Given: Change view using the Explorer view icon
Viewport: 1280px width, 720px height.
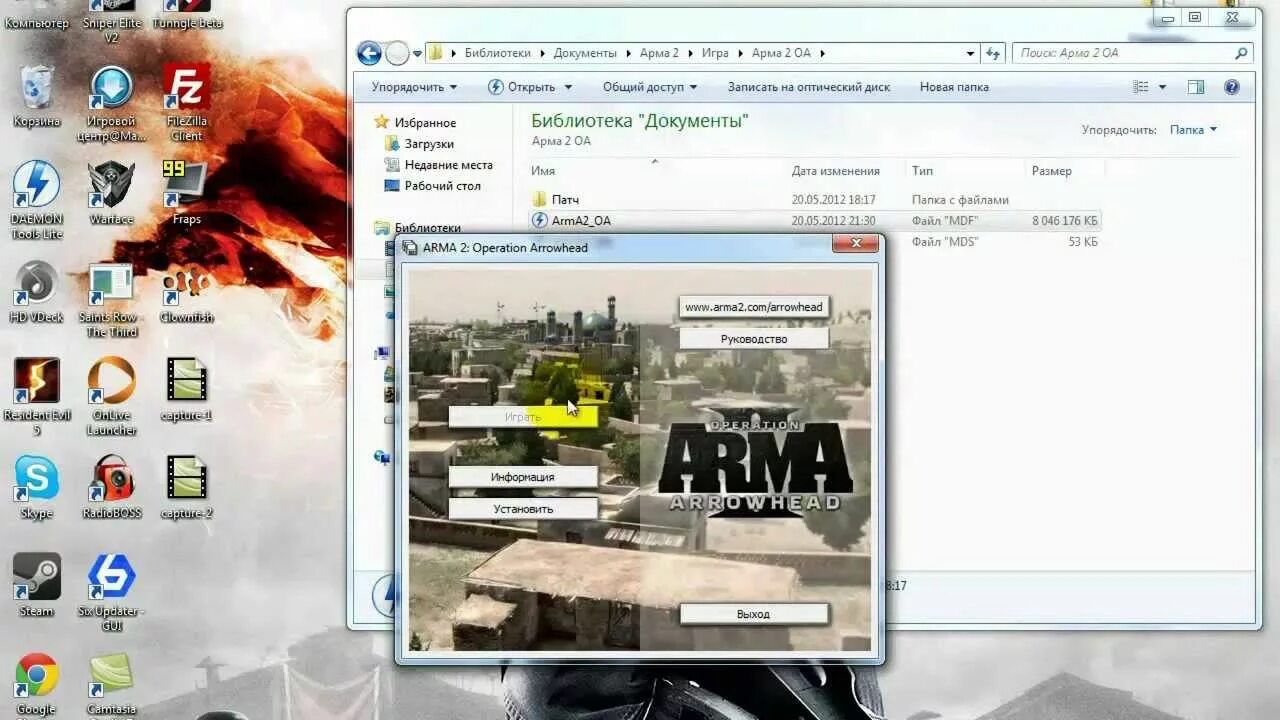Looking at the screenshot, I should pyautogui.click(x=1141, y=87).
